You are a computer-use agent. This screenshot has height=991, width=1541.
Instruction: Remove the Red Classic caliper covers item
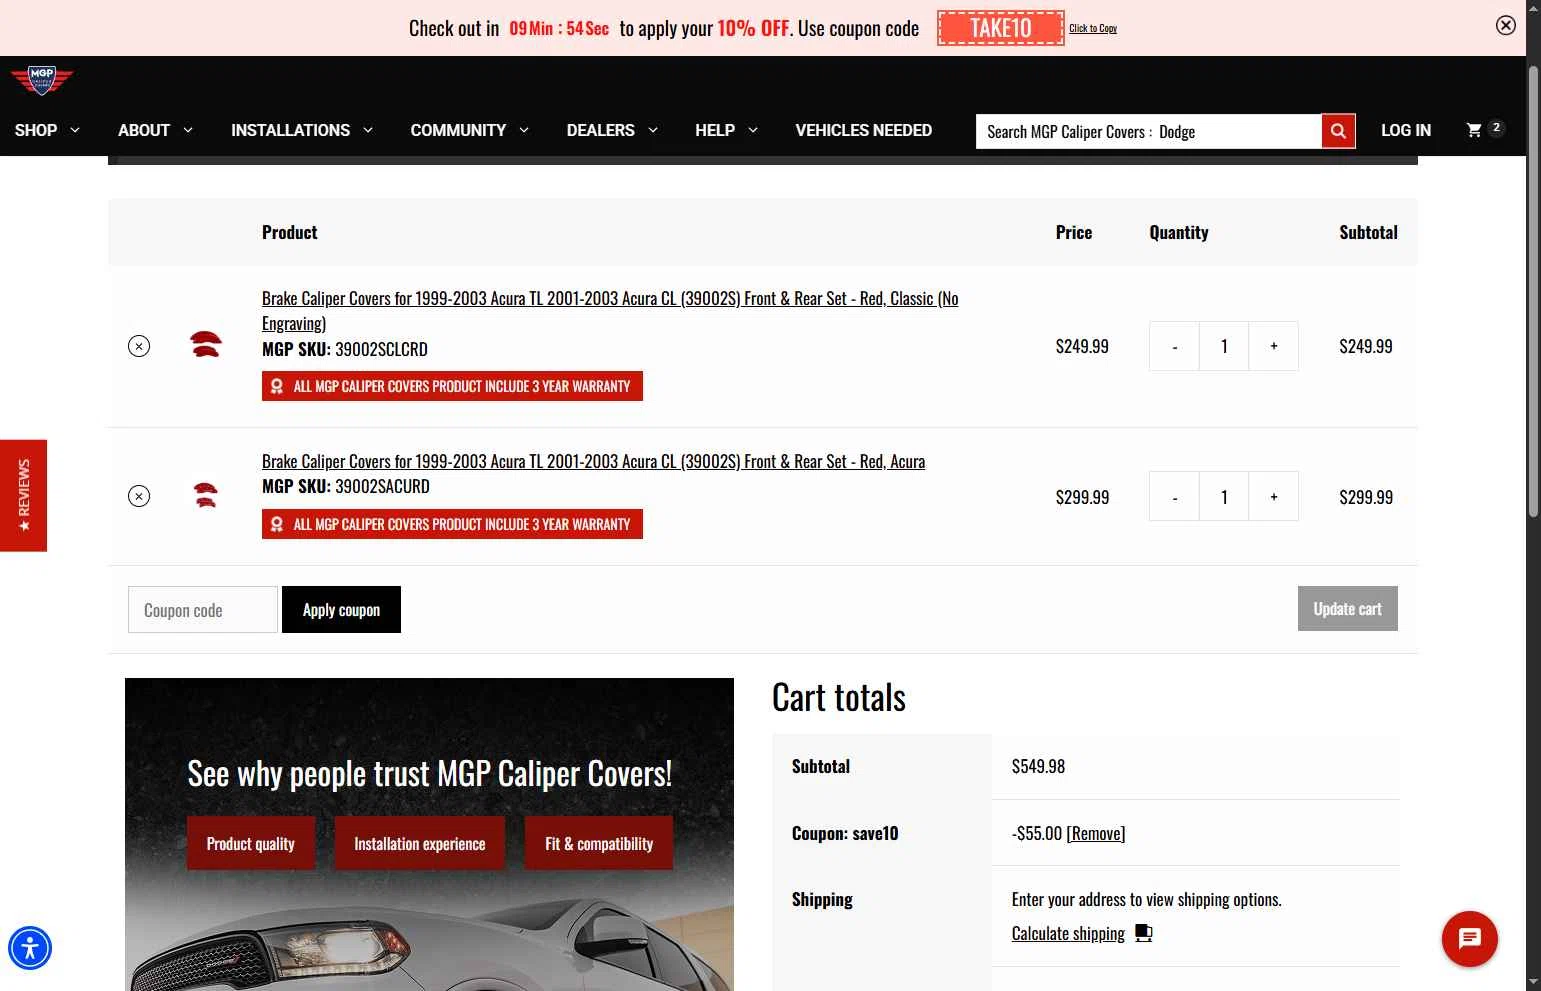pos(139,346)
